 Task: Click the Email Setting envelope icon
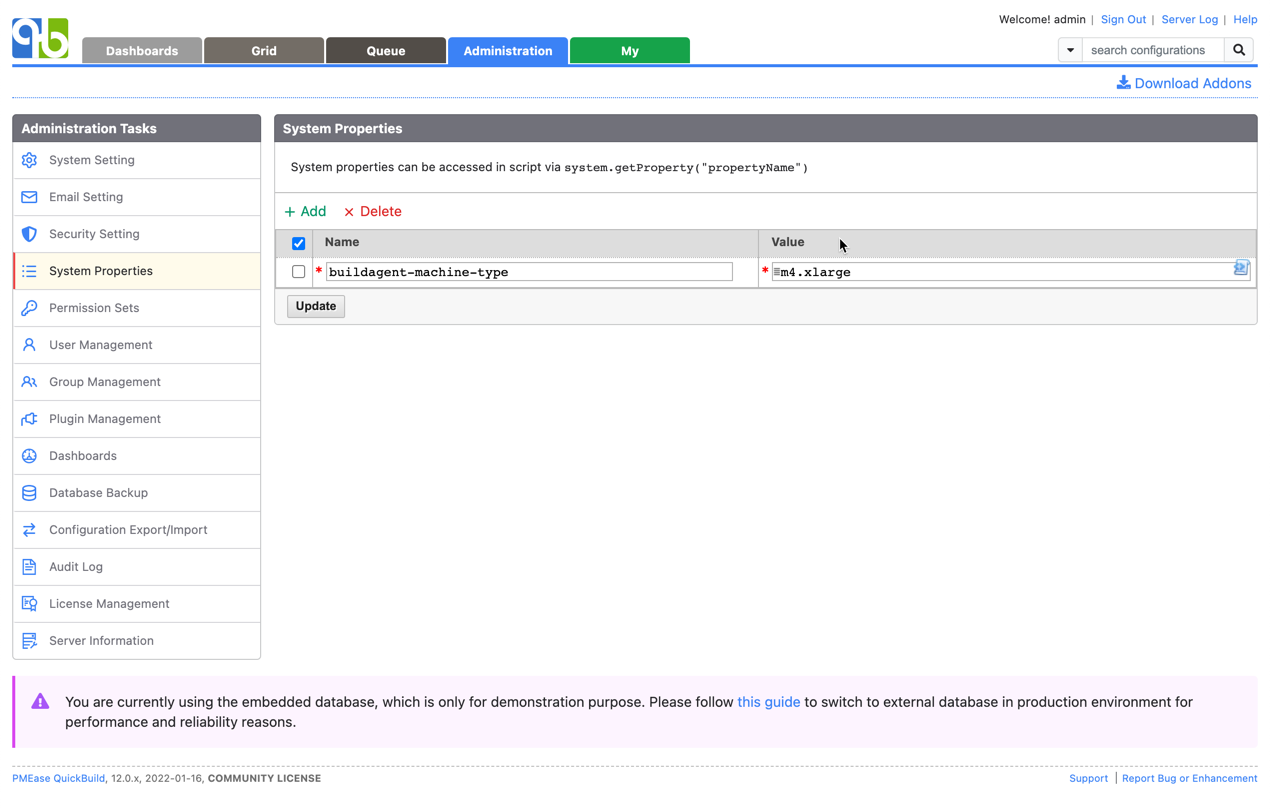[x=29, y=197]
